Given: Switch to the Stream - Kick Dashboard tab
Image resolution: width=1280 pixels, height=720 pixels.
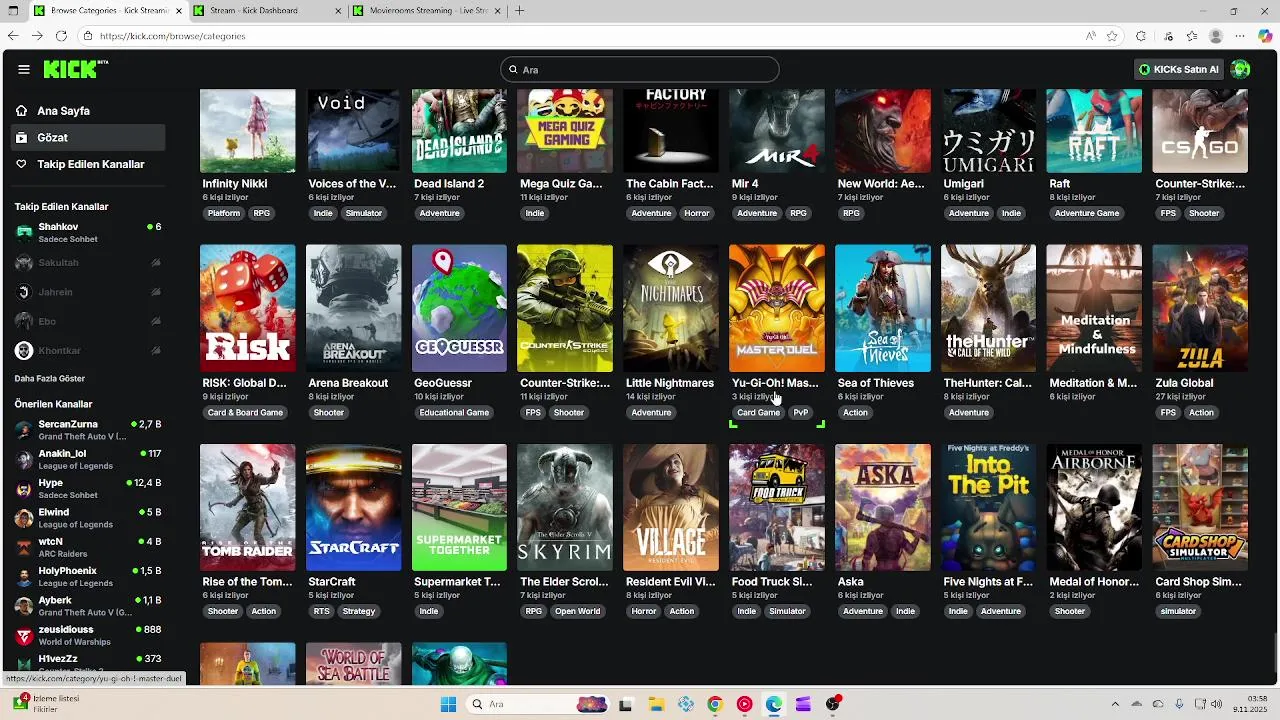Looking at the screenshot, I should [265, 11].
